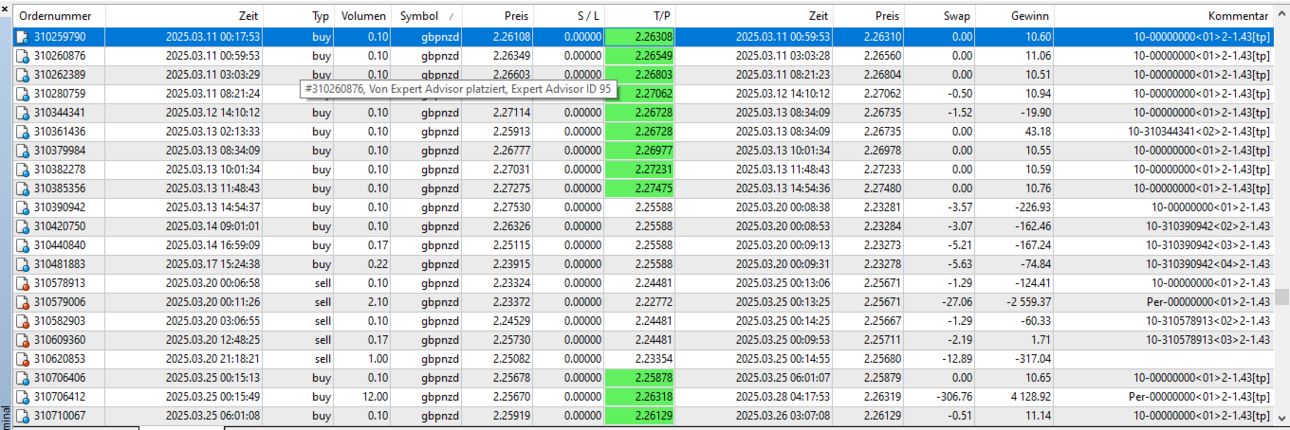The height and width of the screenshot is (430, 1290).
Task: Click the open price 2.23915
Action: 511,265
